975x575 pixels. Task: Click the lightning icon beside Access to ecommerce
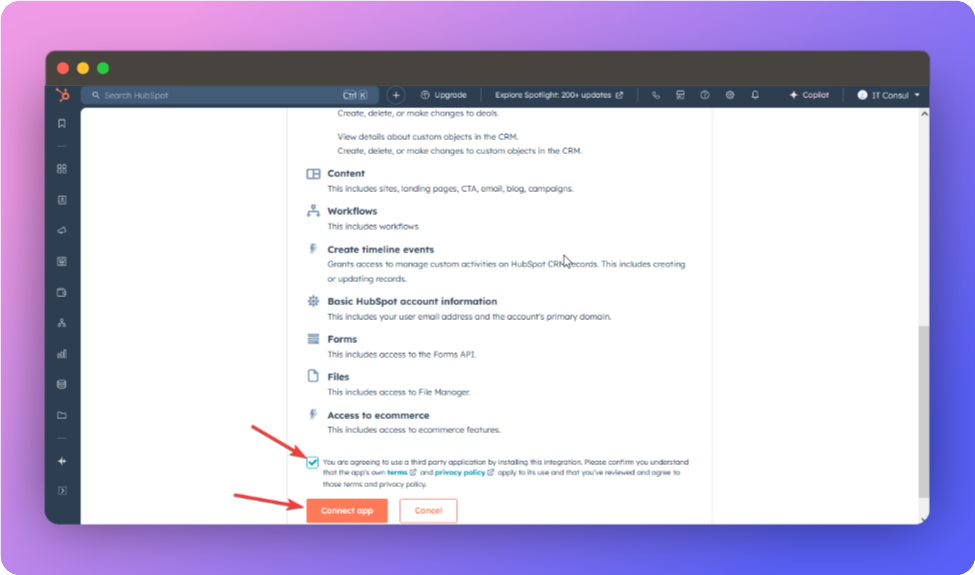[x=313, y=415]
